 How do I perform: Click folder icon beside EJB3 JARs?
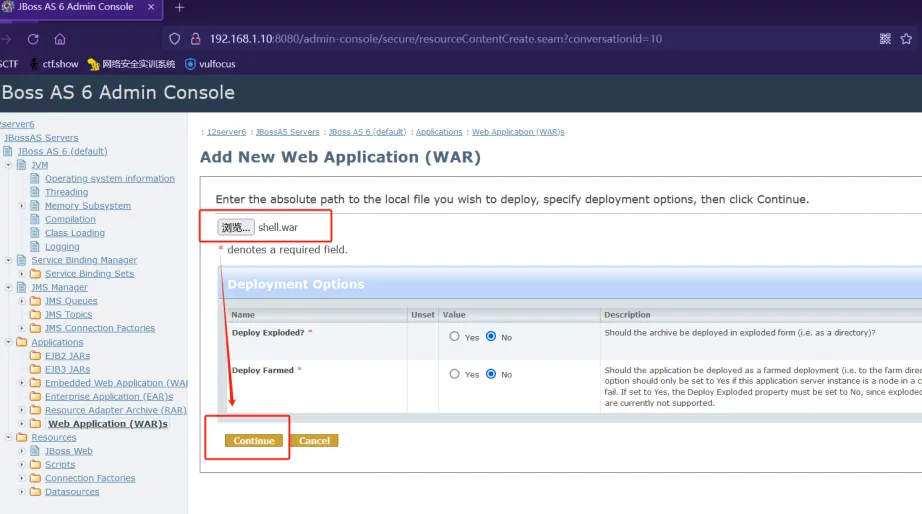[x=35, y=369]
